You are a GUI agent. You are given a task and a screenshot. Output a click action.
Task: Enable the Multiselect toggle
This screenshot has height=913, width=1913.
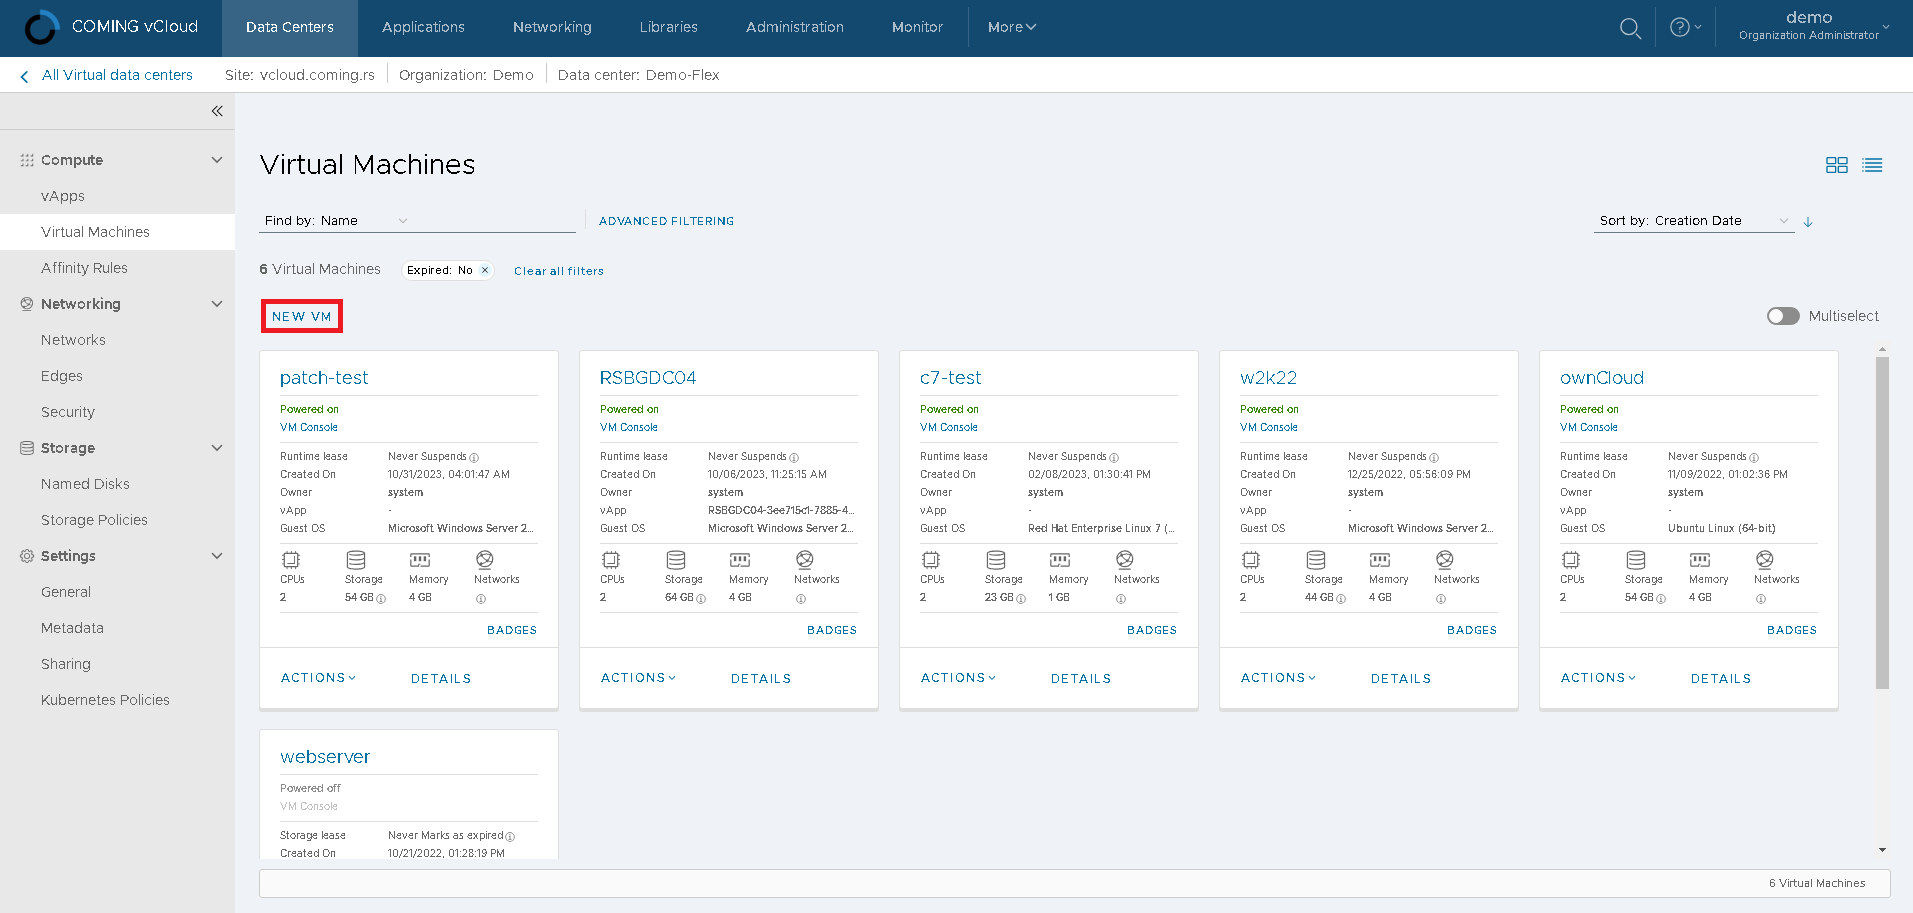1782,316
